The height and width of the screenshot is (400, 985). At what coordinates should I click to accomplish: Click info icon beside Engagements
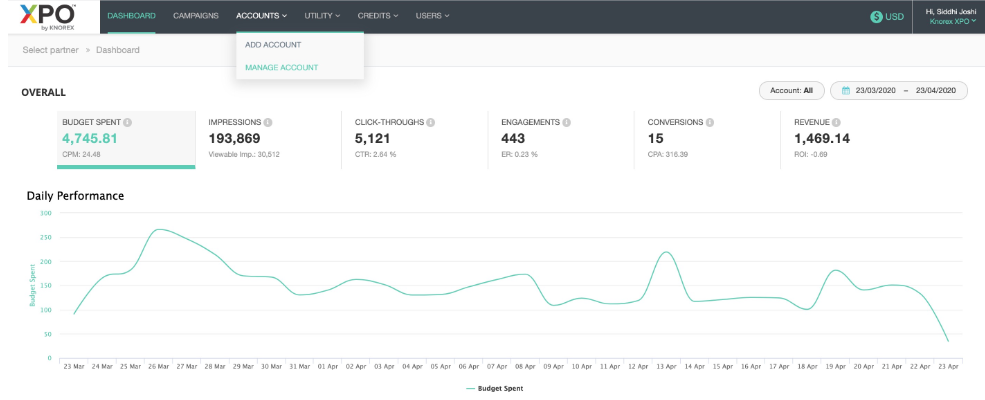(x=567, y=122)
